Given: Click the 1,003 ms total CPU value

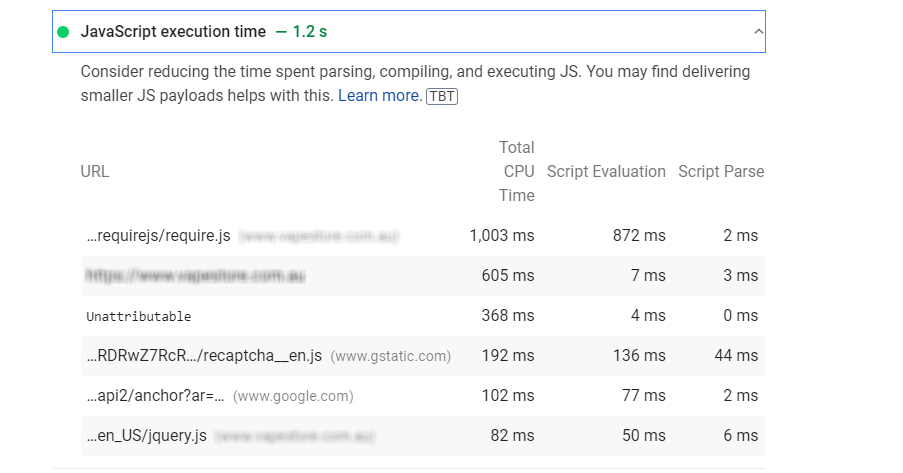Looking at the screenshot, I should [501, 236].
